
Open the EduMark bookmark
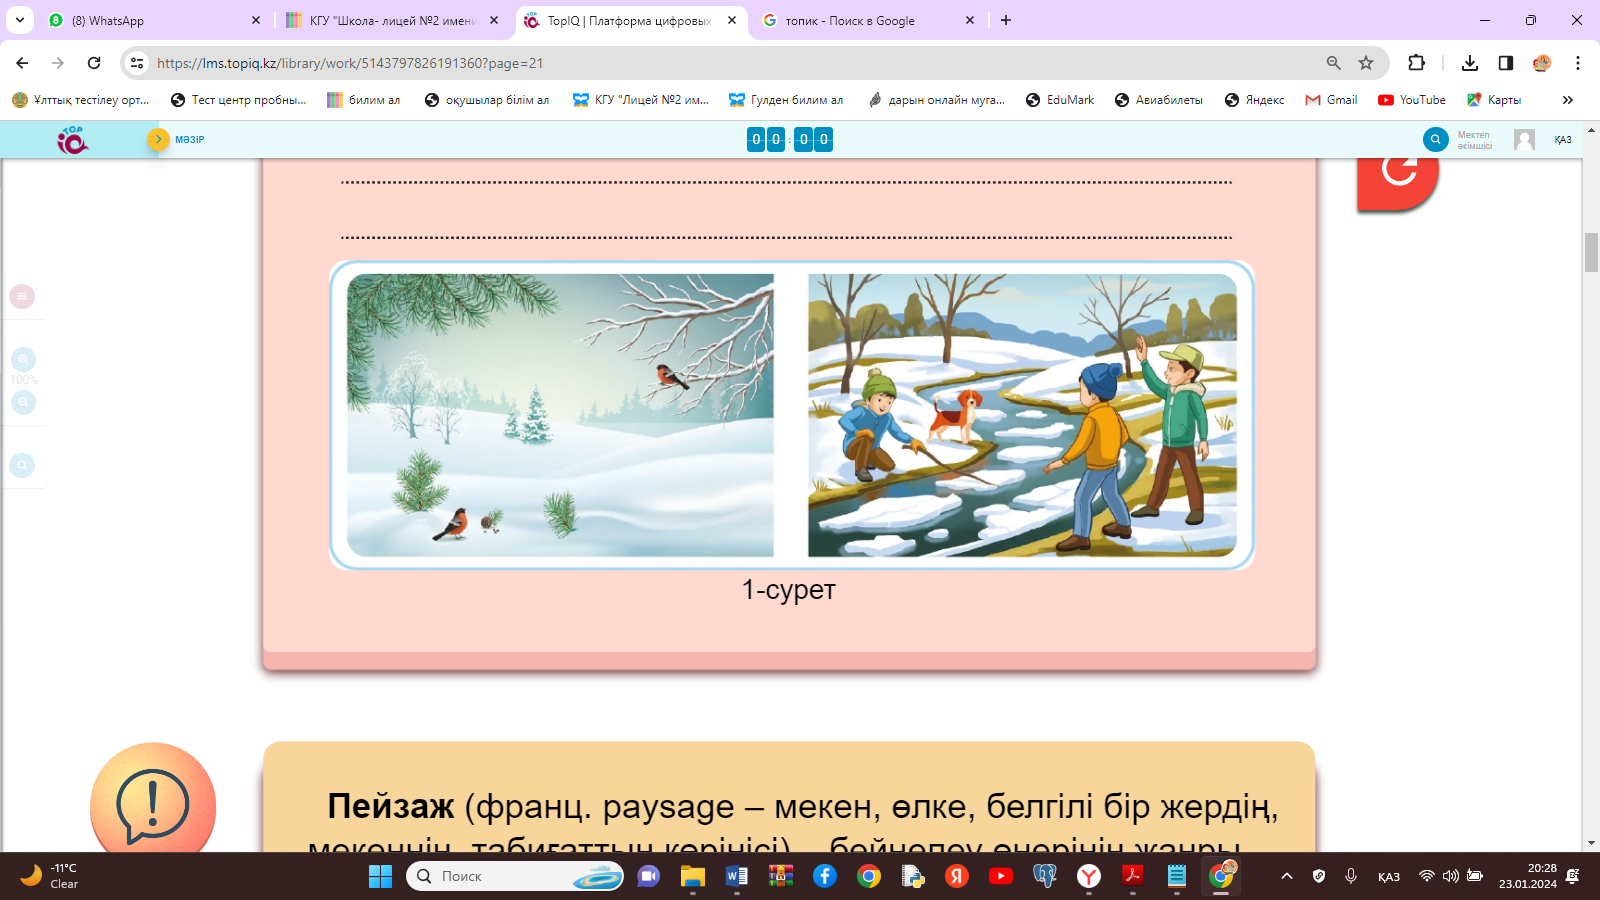[x=1060, y=100]
